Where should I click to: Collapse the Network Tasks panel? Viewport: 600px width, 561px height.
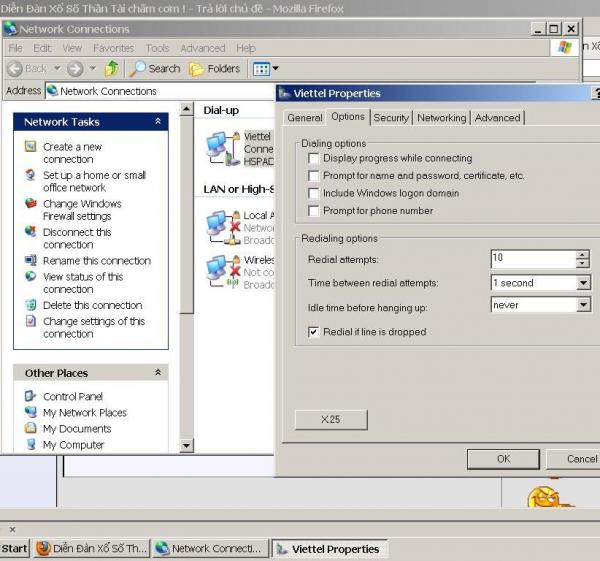click(x=158, y=121)
